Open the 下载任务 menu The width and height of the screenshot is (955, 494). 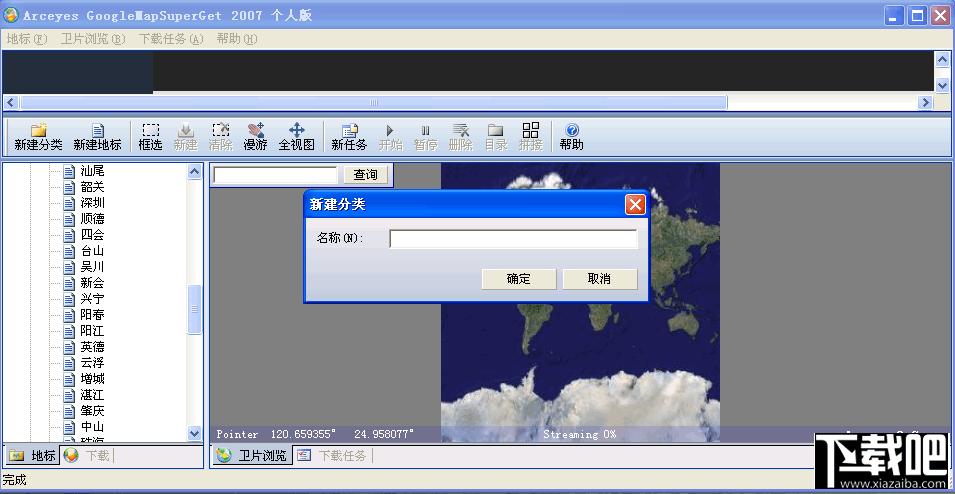coord(171,39)
